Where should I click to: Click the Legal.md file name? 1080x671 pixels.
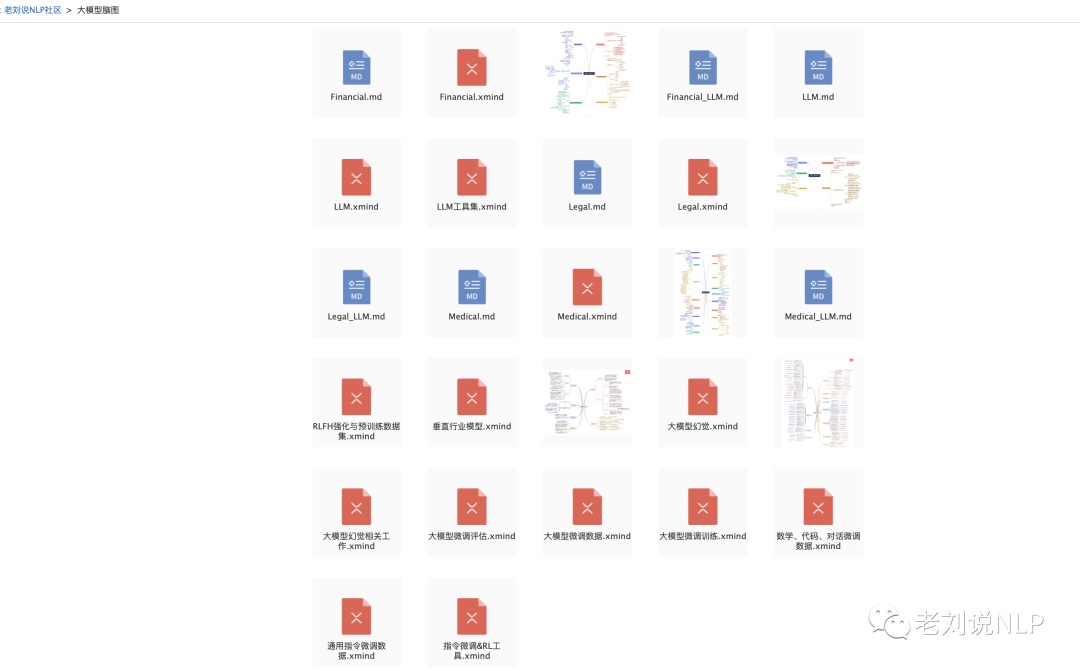tap(588, 207)
